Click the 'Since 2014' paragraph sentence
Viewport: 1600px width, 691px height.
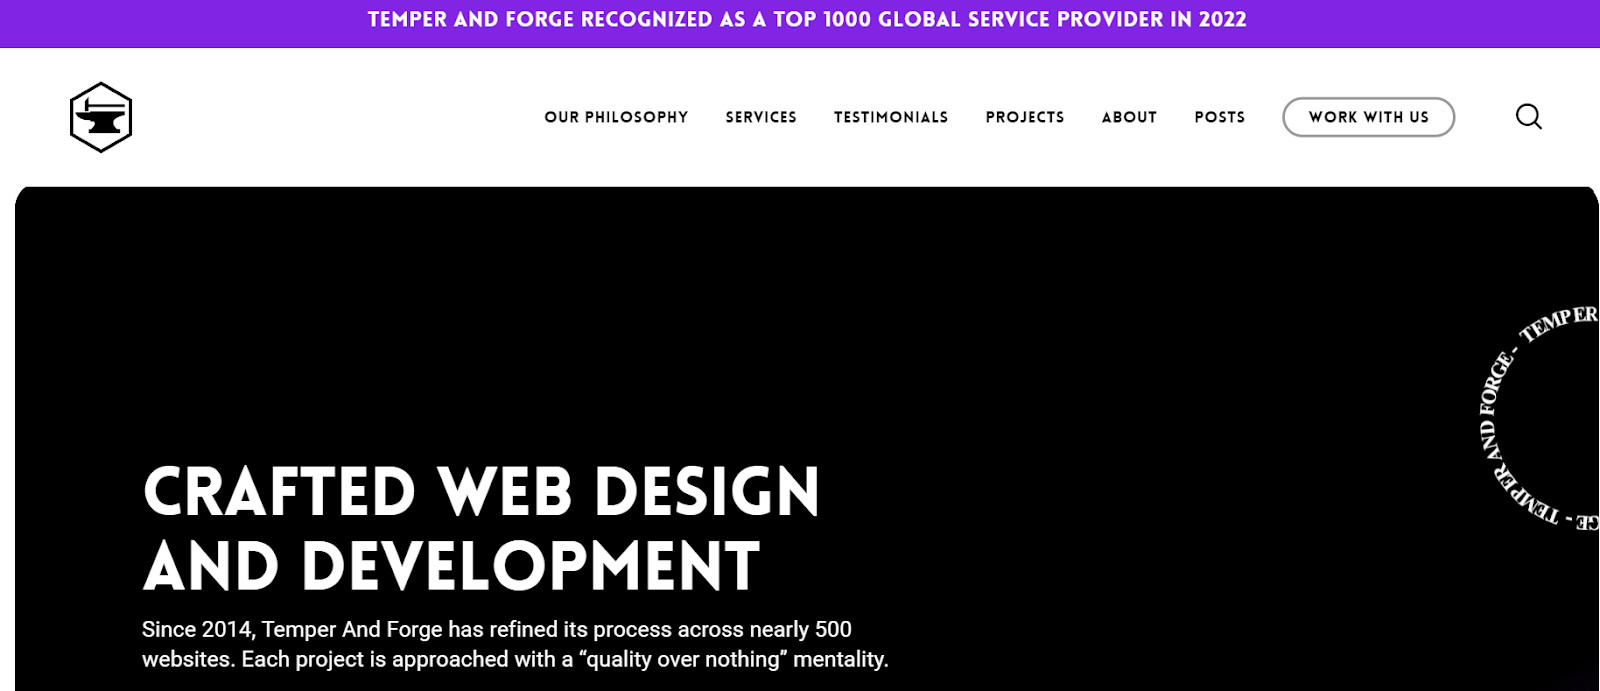496,630
